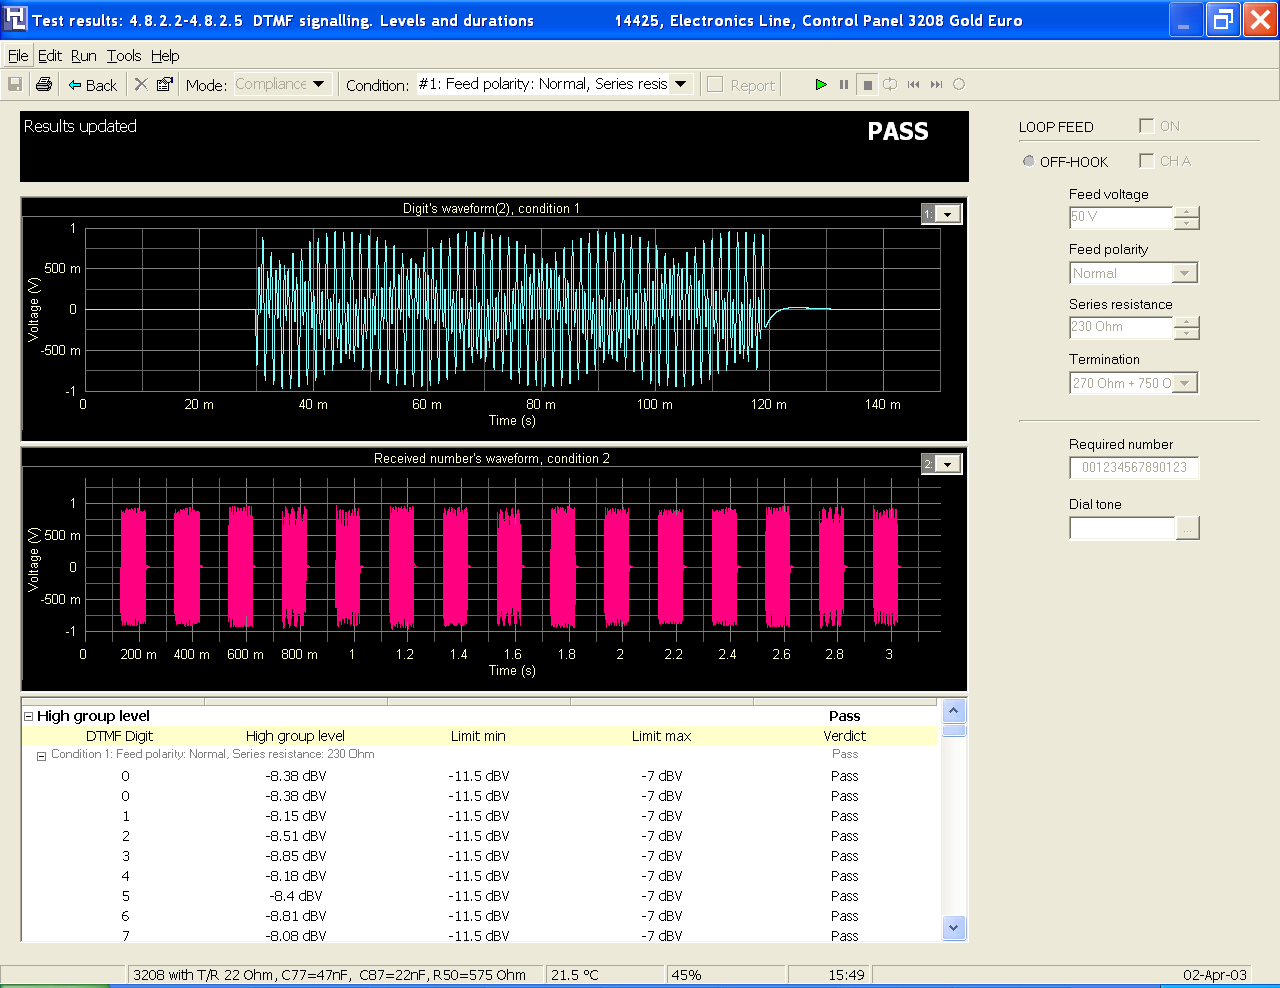Stop the test with the square button

(x=867, y=85)
